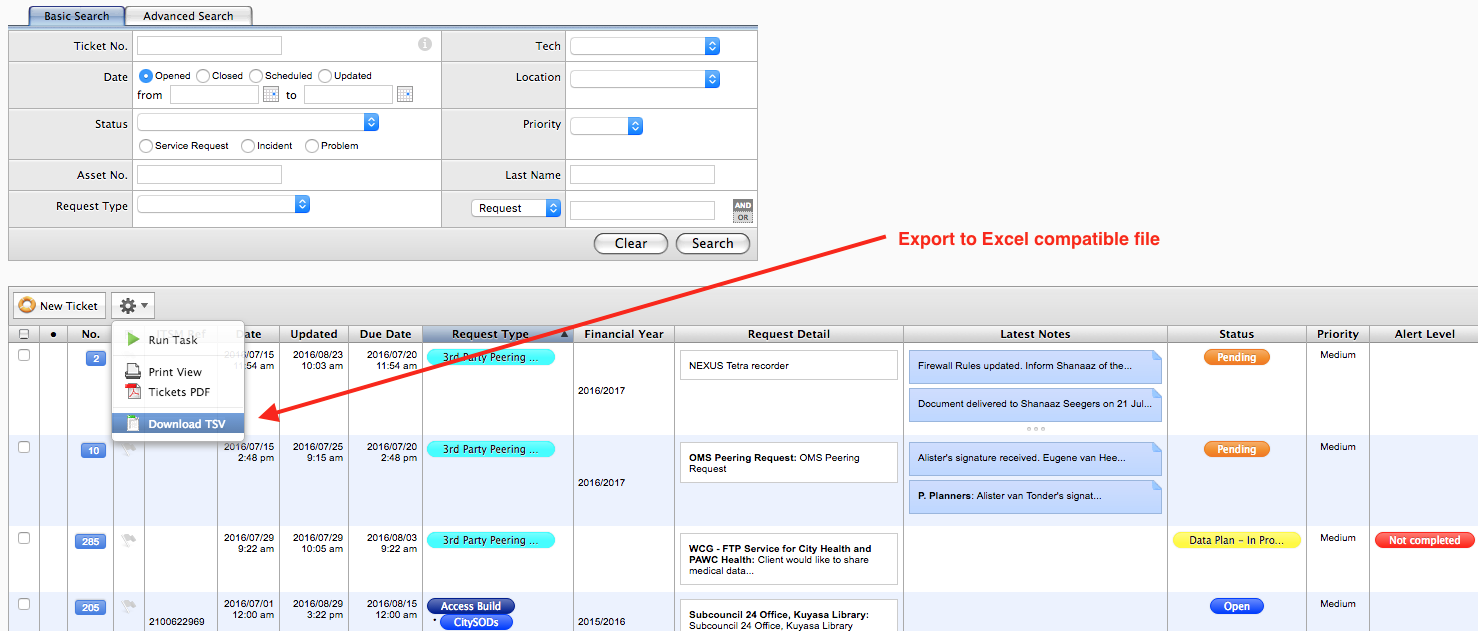Viewport: 1478px width, 631px height.
Task: Select the Scheduled date radio button
Action: pos(256,76)
